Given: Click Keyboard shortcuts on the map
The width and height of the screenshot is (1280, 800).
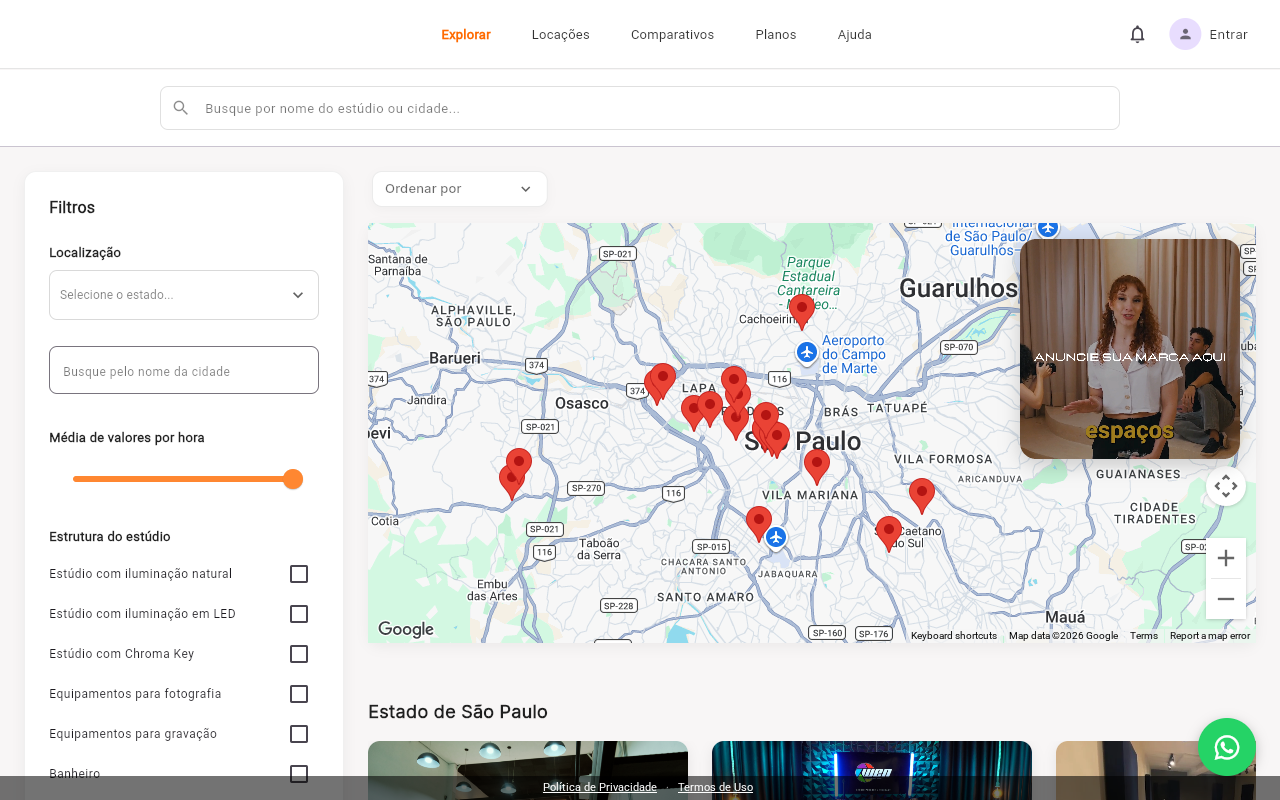Looking at the screenshot, I should (954, 636).
